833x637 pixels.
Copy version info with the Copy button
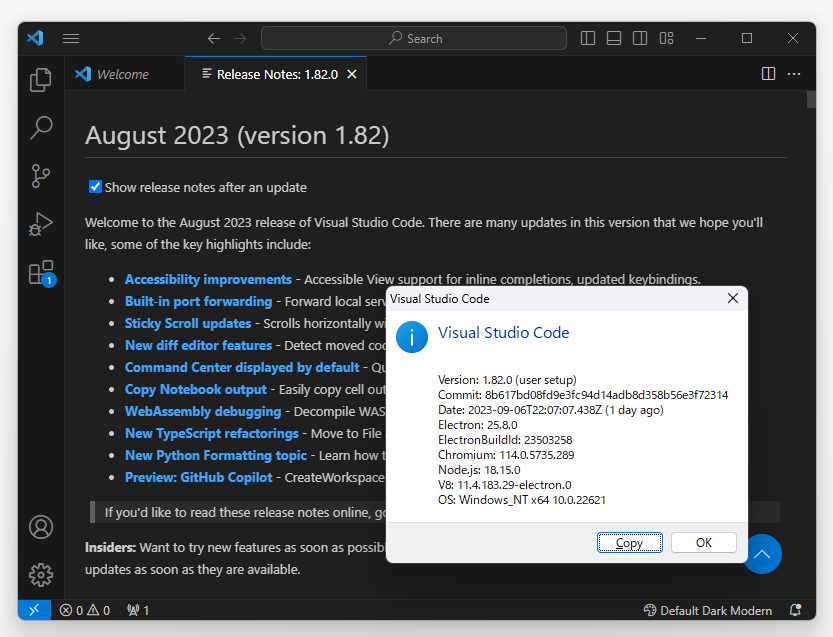(629, 542)
